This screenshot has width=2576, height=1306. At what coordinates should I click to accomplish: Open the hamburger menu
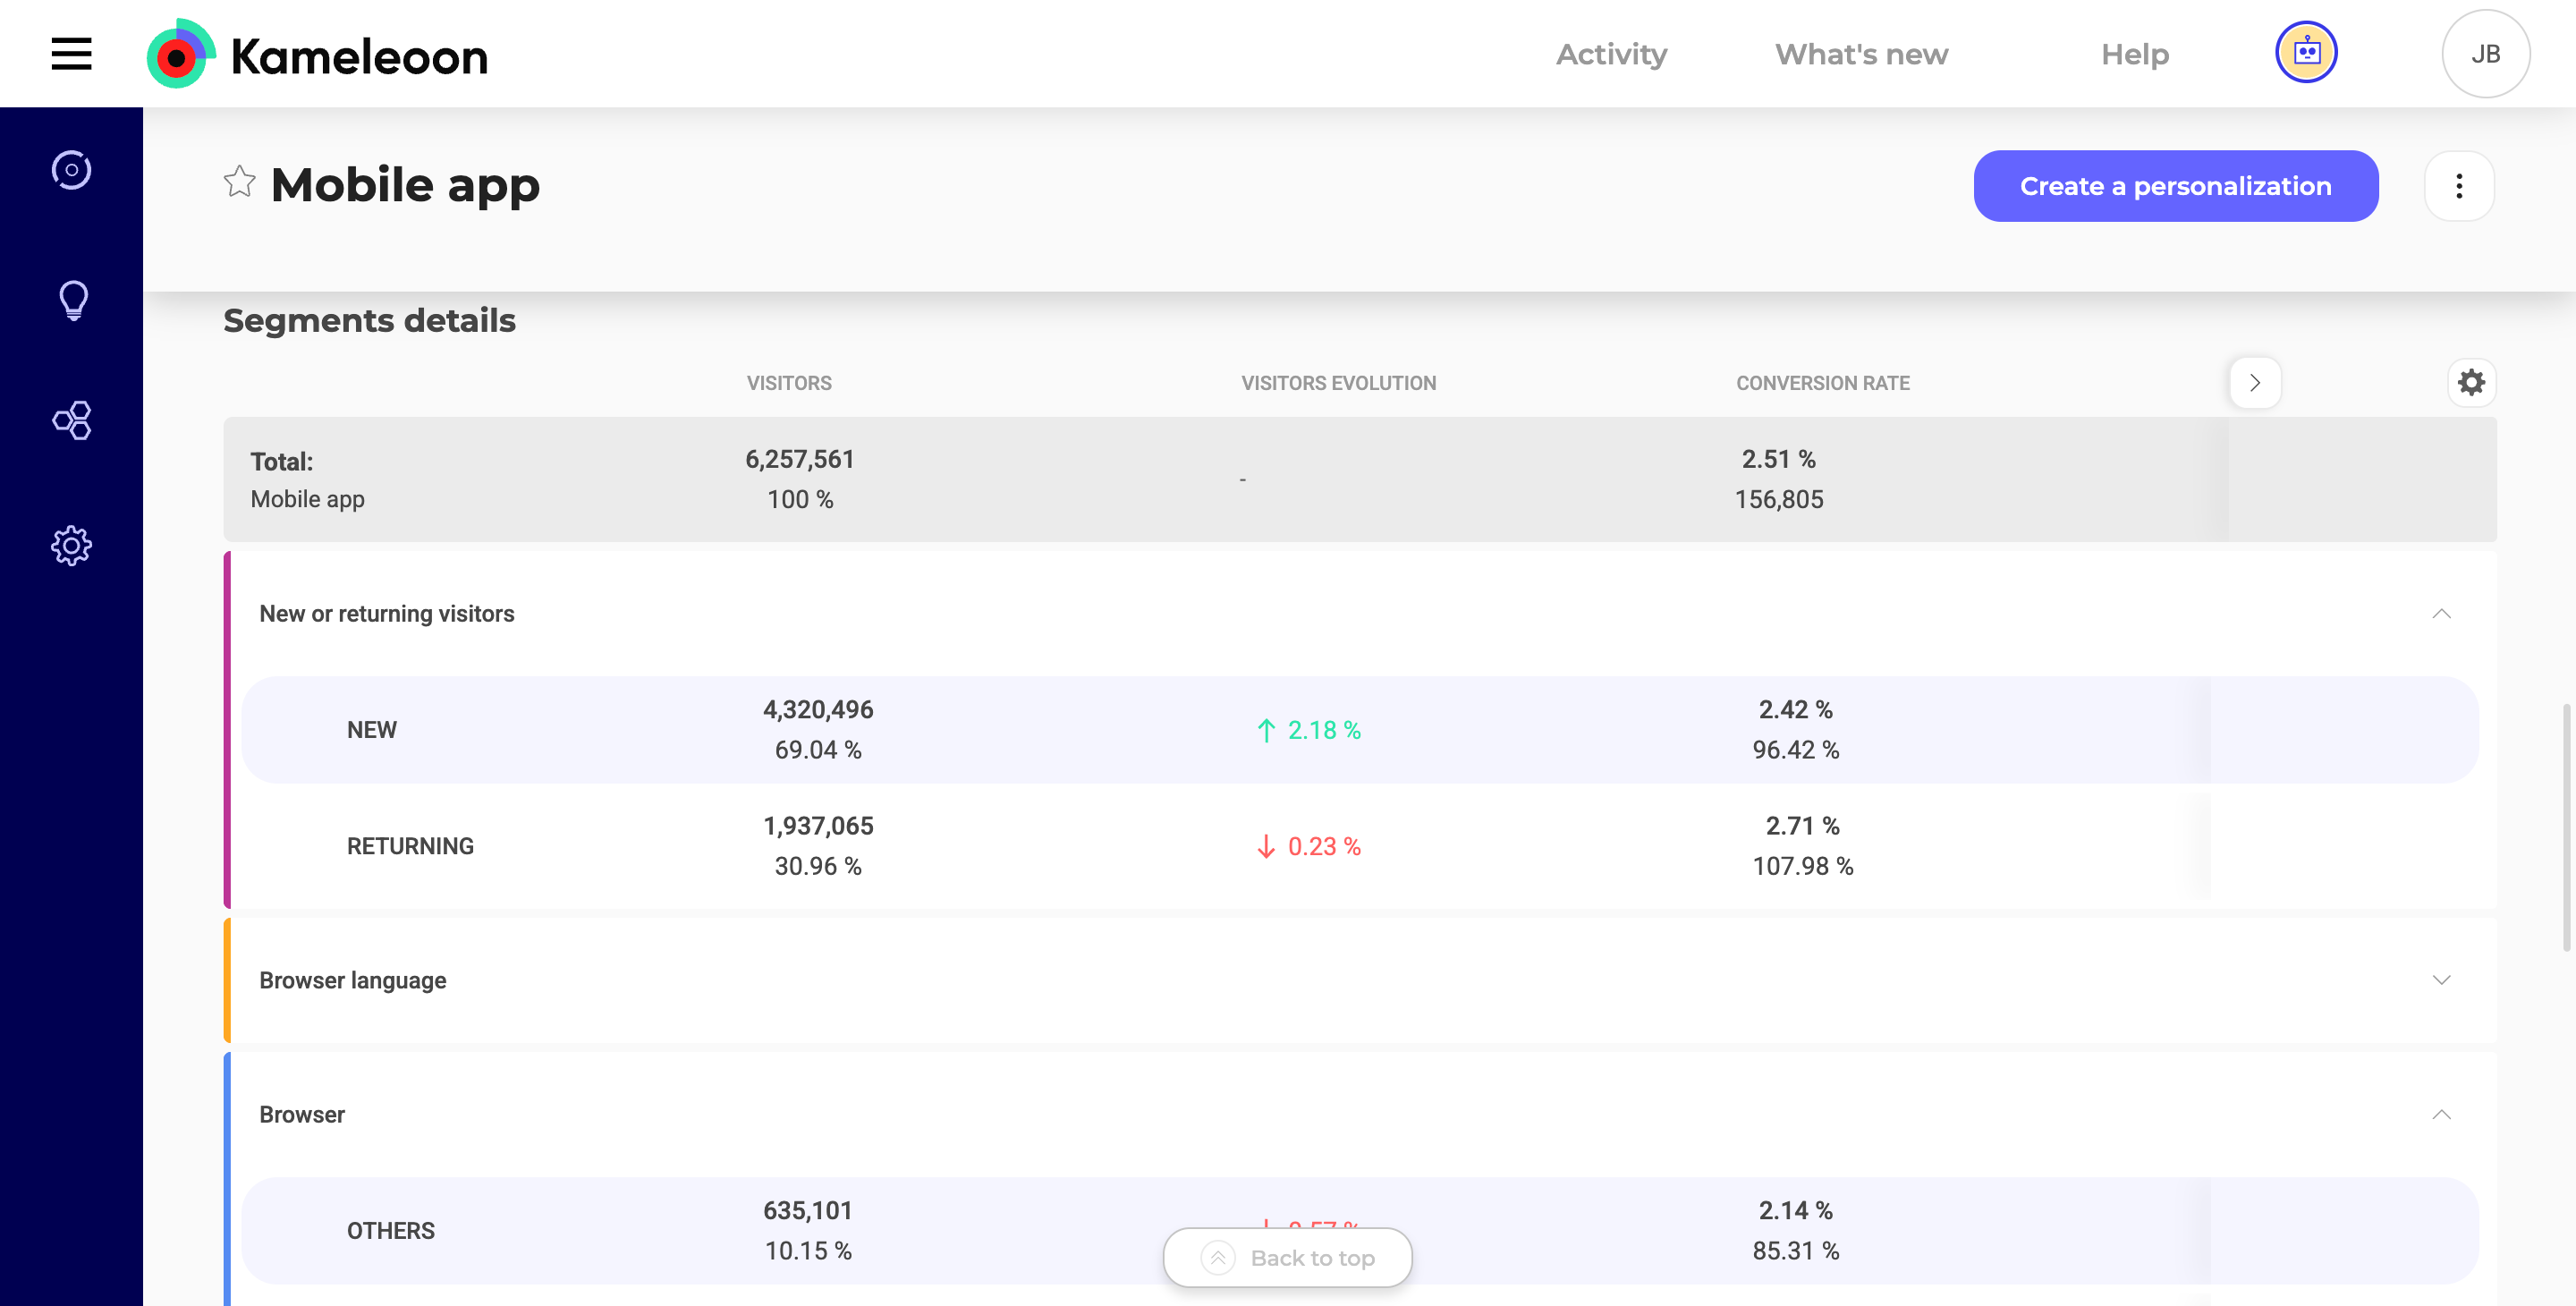(71, 54)
